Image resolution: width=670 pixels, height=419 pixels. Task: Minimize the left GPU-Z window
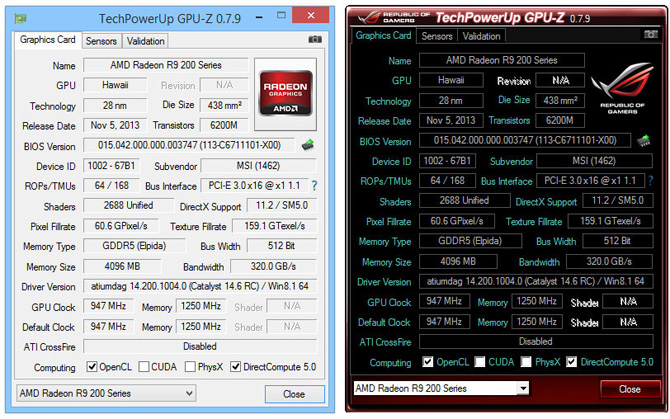[259, 17]
